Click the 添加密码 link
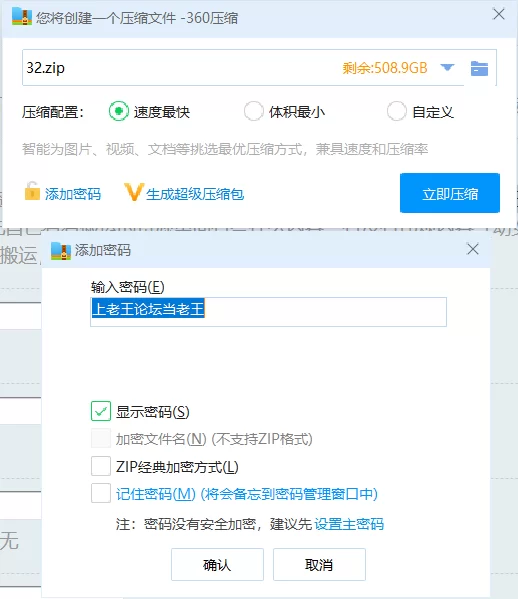The image size is (518, 599). pos(73,194)
